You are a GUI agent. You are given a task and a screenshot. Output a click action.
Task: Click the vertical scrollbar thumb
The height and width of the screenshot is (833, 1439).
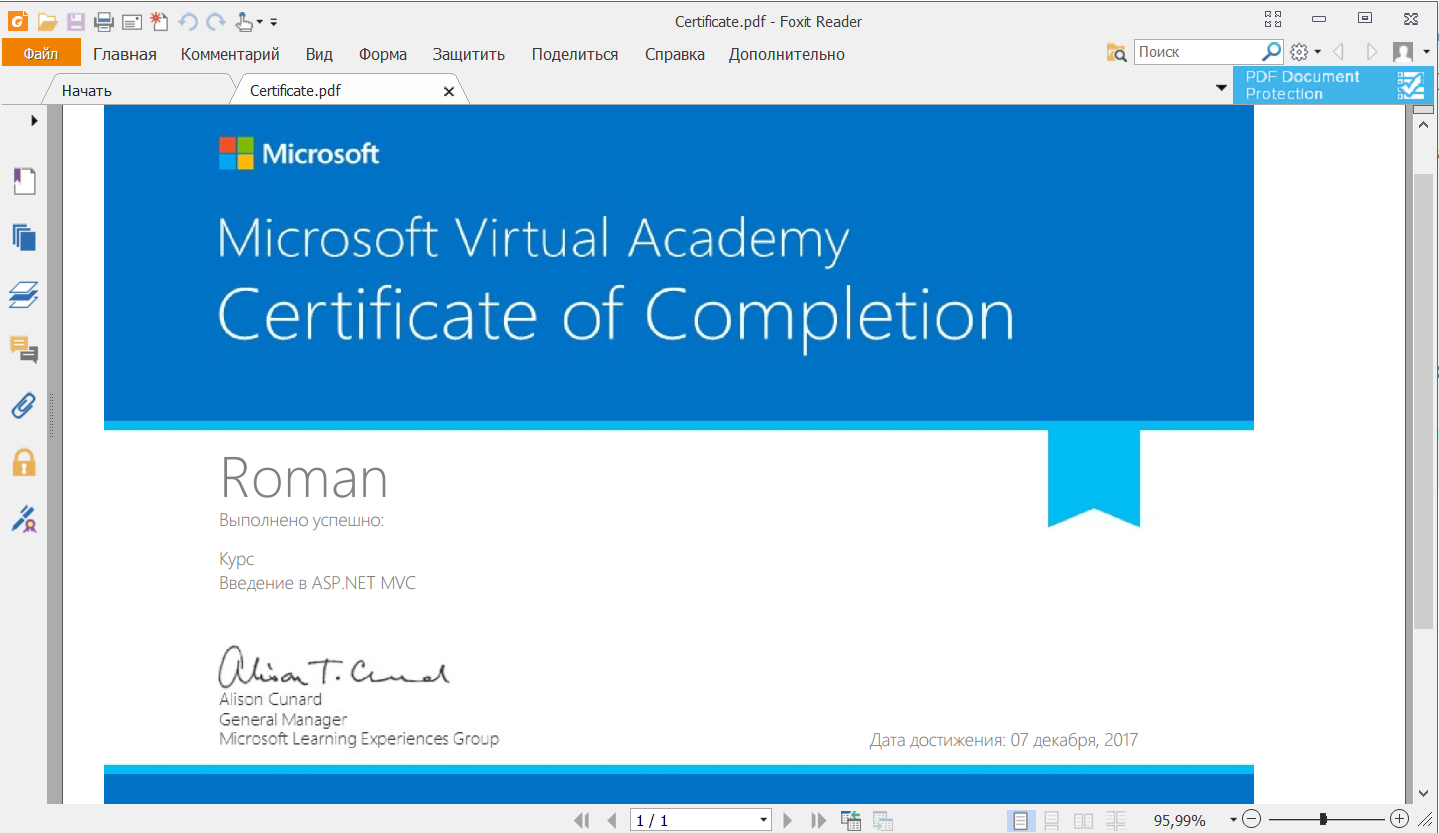coord(1424,401)
